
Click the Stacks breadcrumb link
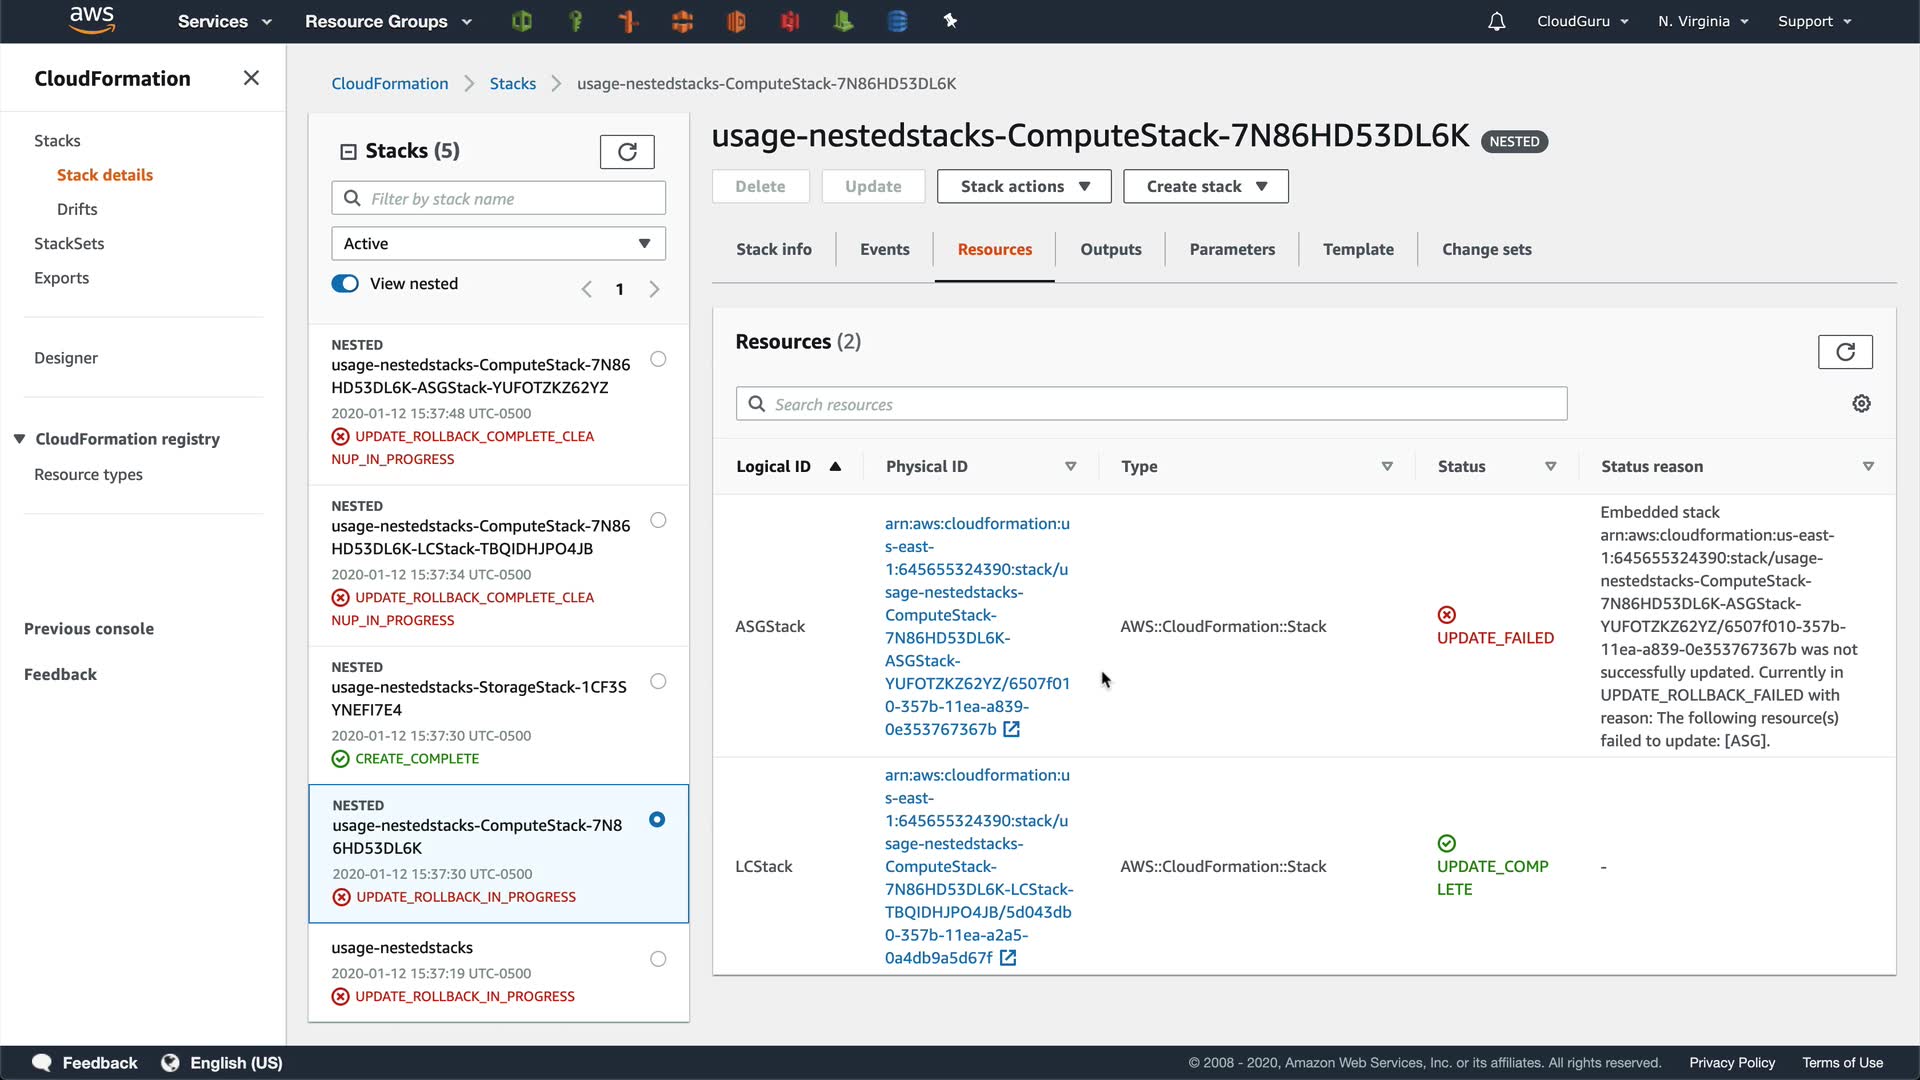coord(512,84)
